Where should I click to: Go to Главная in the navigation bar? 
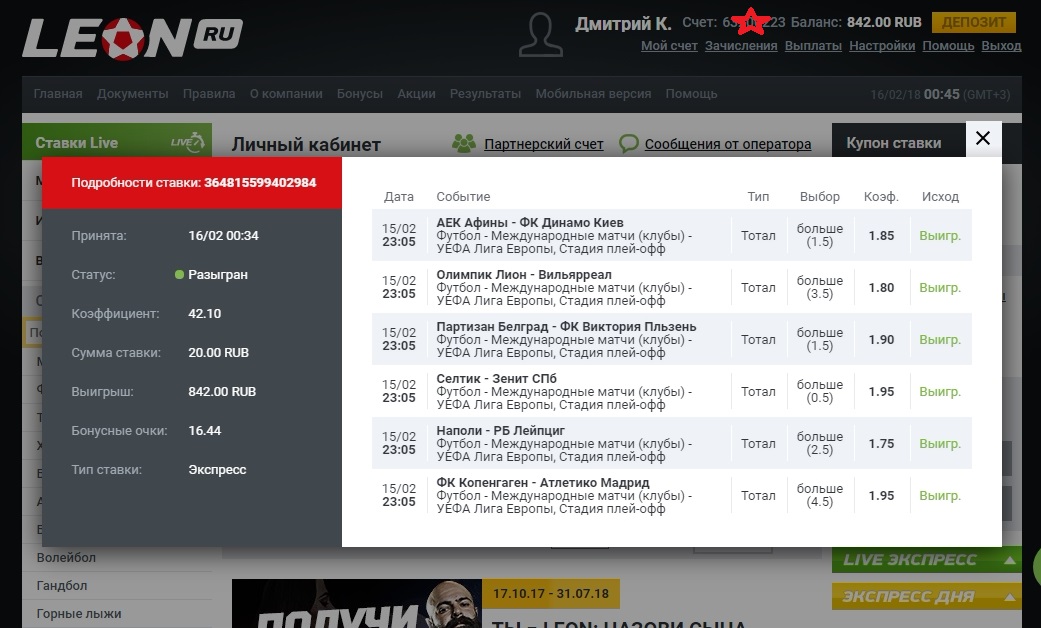(x=58, y=94)
